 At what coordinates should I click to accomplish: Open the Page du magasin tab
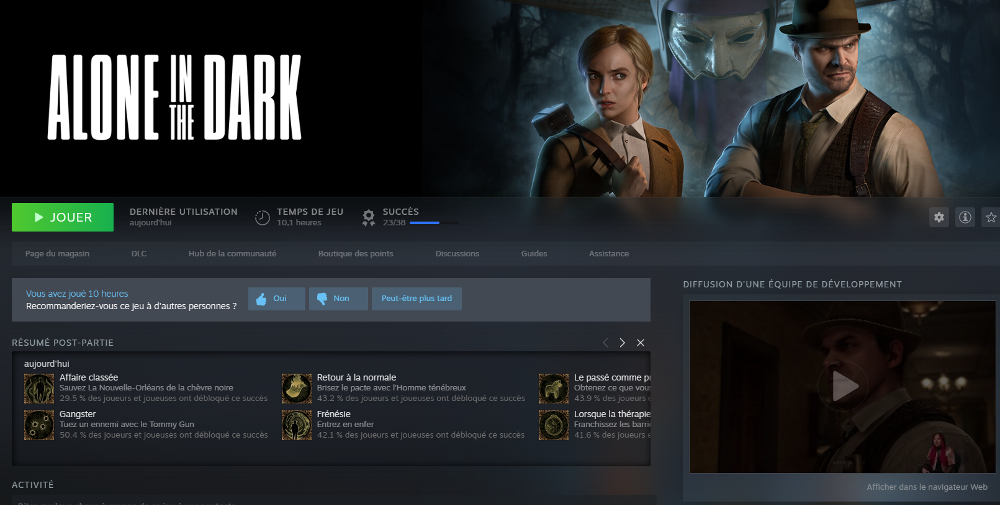pos(57,254)
